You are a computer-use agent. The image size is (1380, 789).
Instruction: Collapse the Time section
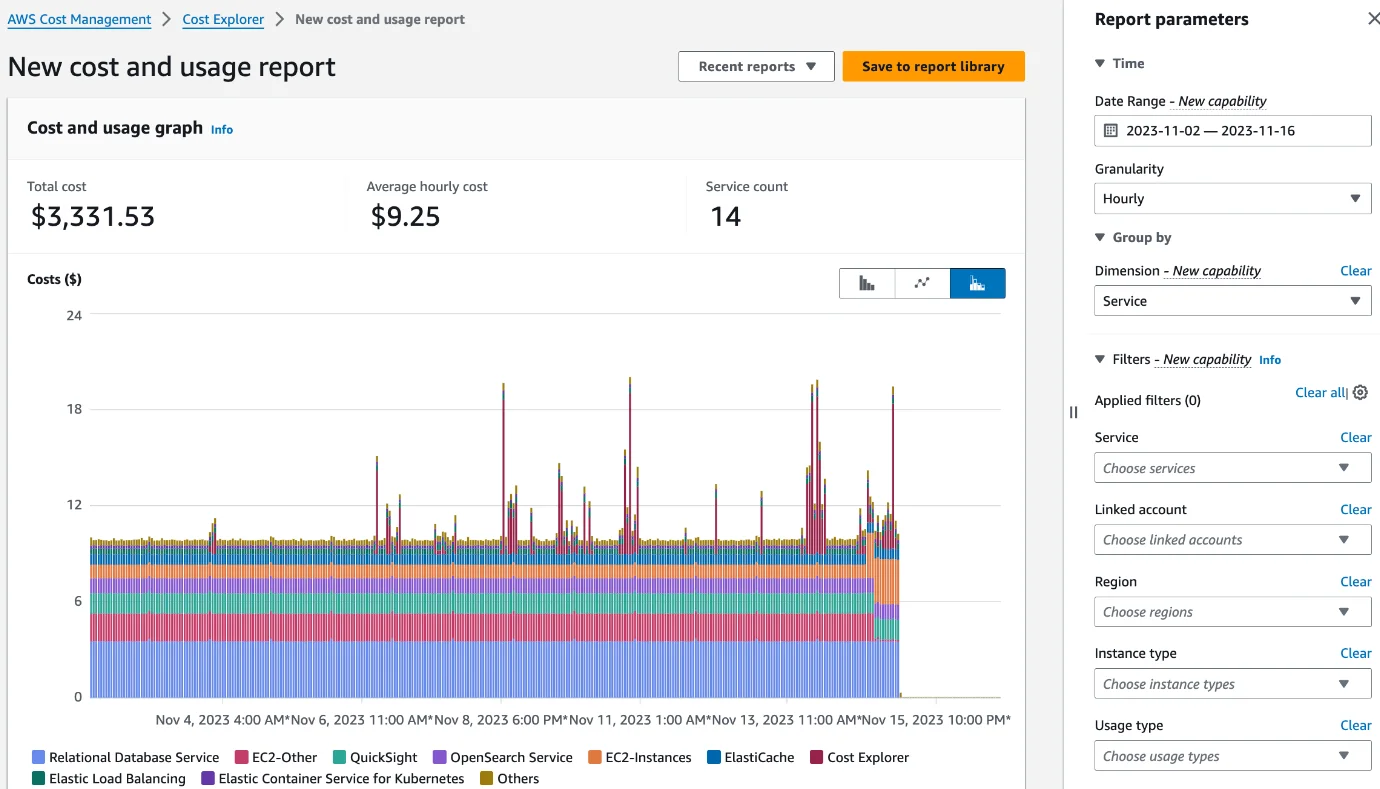coord(1101,63)
